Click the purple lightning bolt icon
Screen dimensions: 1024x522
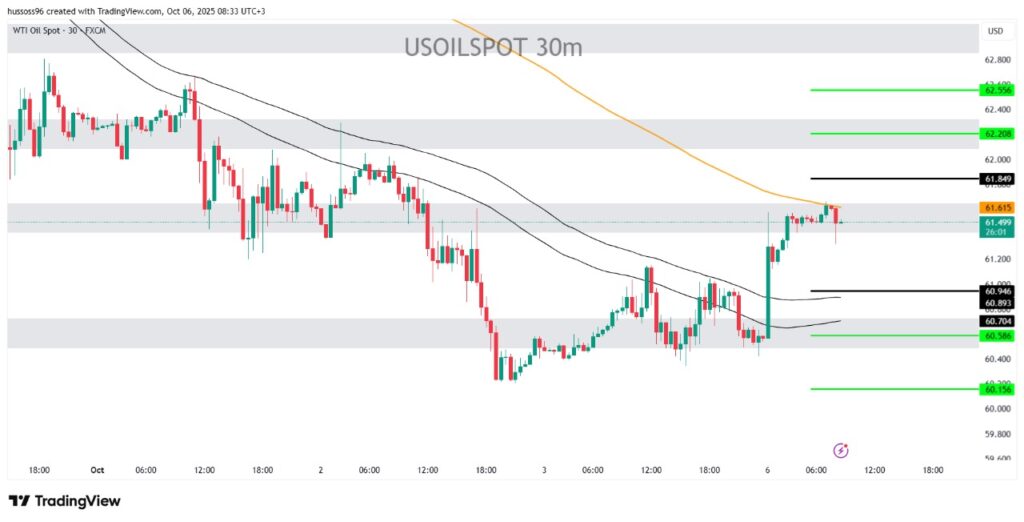[841, 450]
